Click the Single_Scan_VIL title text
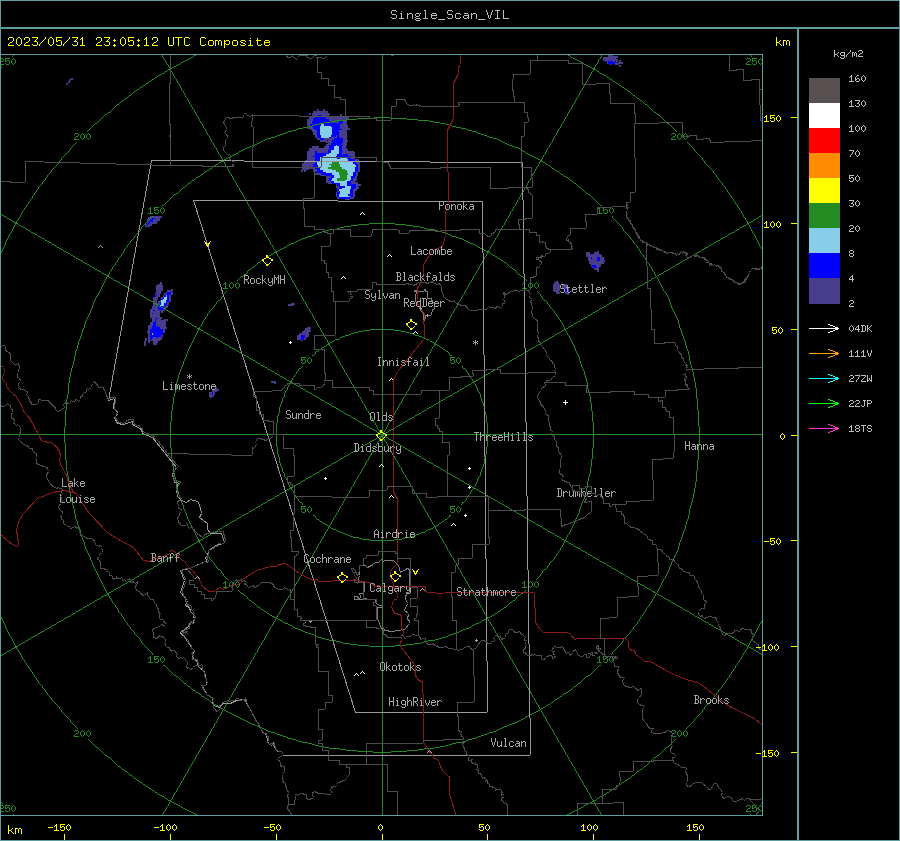Image resolution: width=900 pixels, height=841 pixels. pyautogui.click(x=449, y=15)
